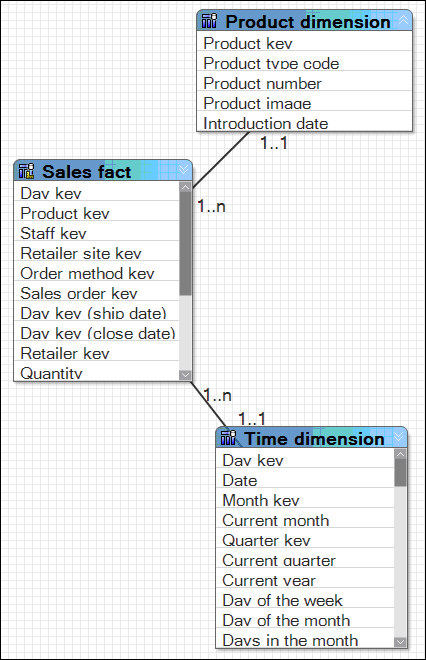426x660 pixels.
Task: Select Day of the week field
Action: pos(305,601)
